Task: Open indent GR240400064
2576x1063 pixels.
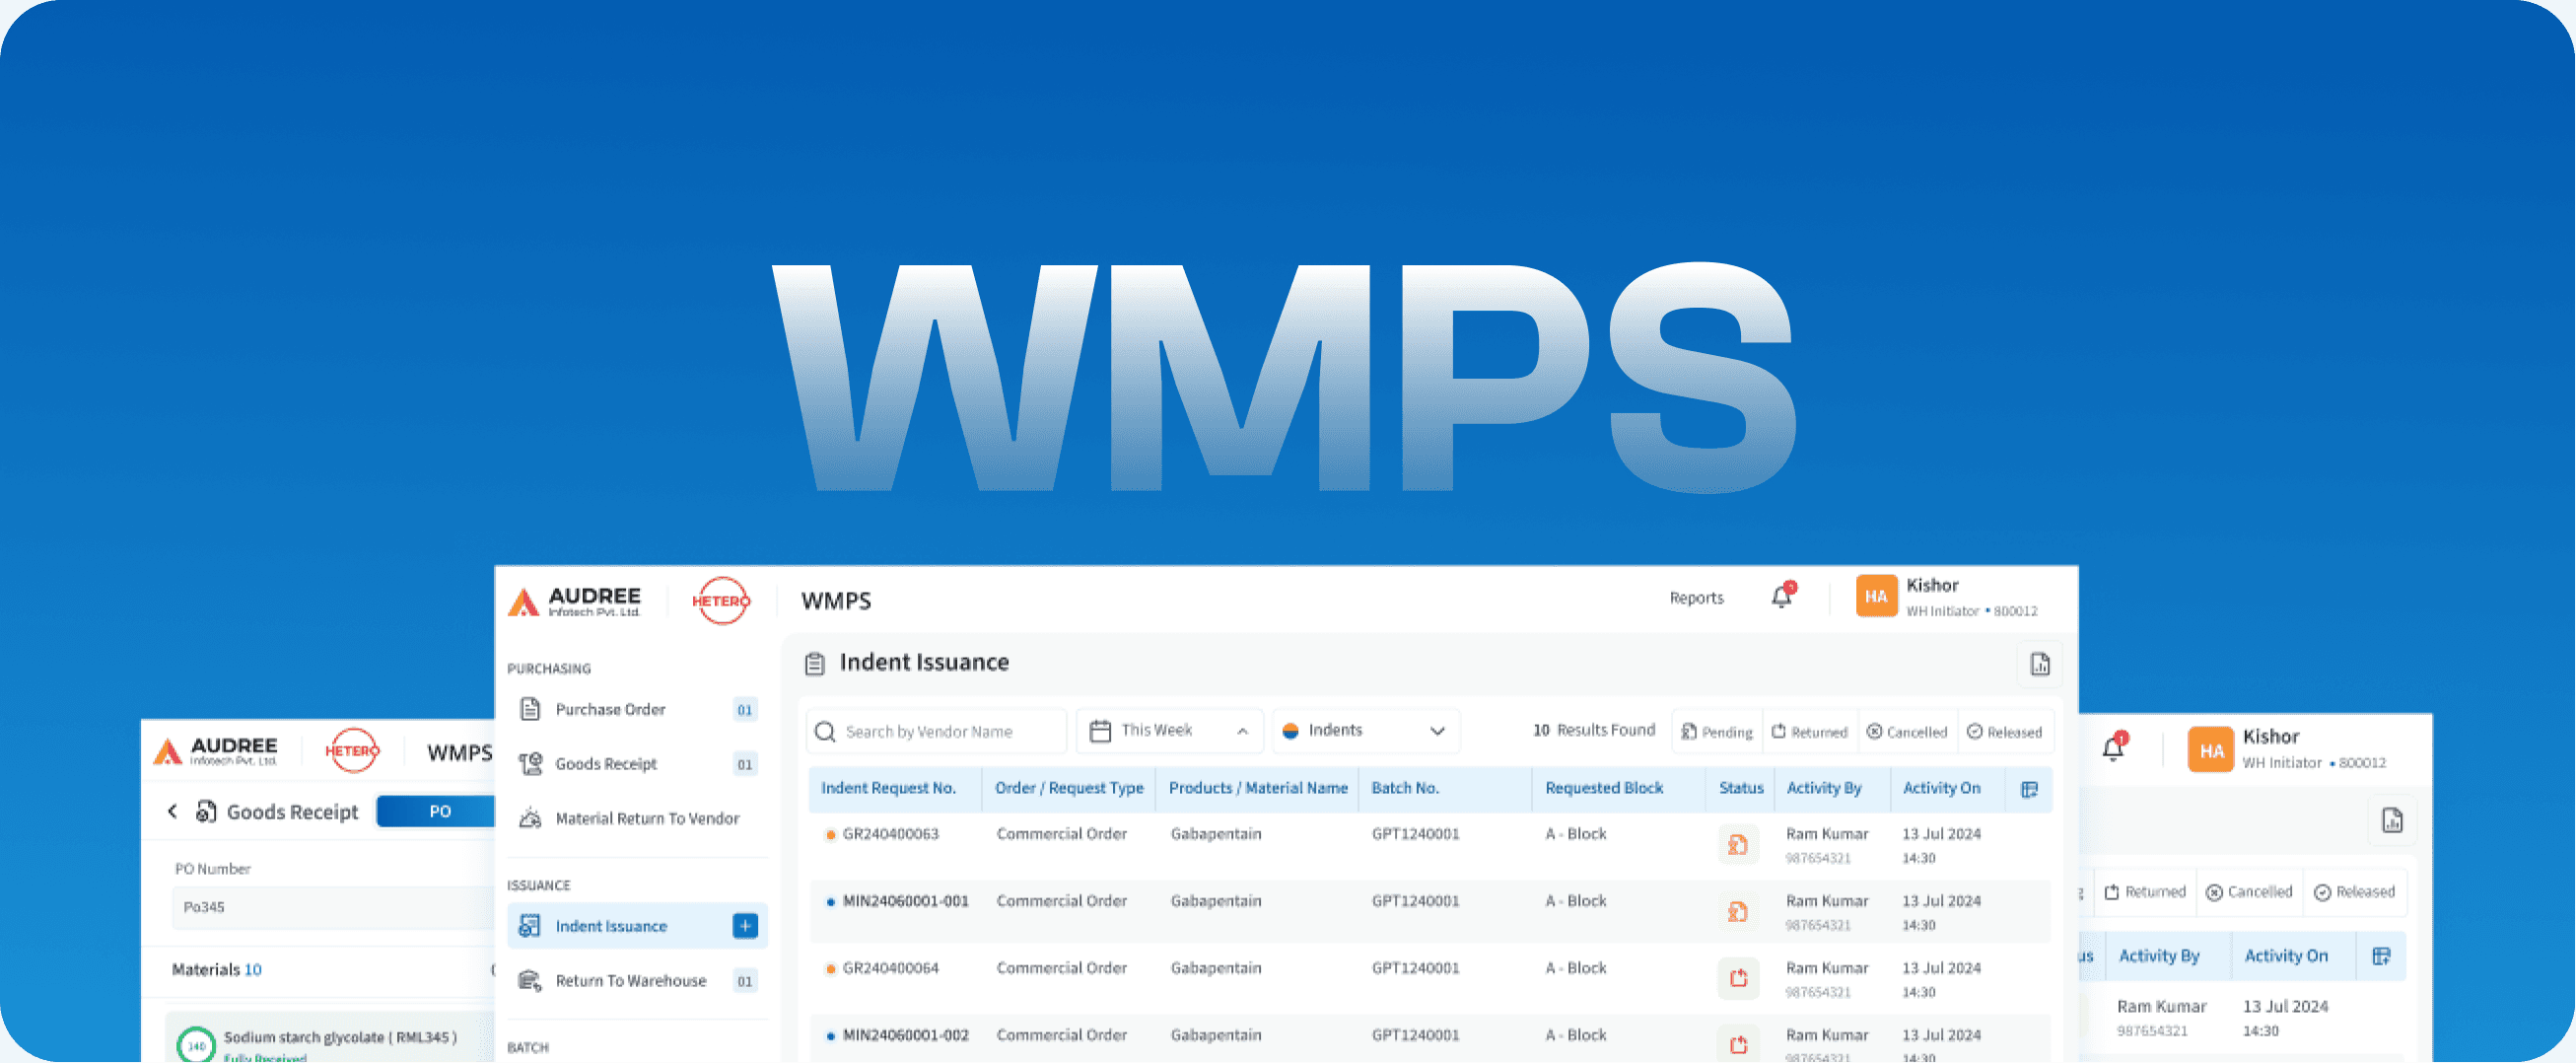Action: [890, 969]
